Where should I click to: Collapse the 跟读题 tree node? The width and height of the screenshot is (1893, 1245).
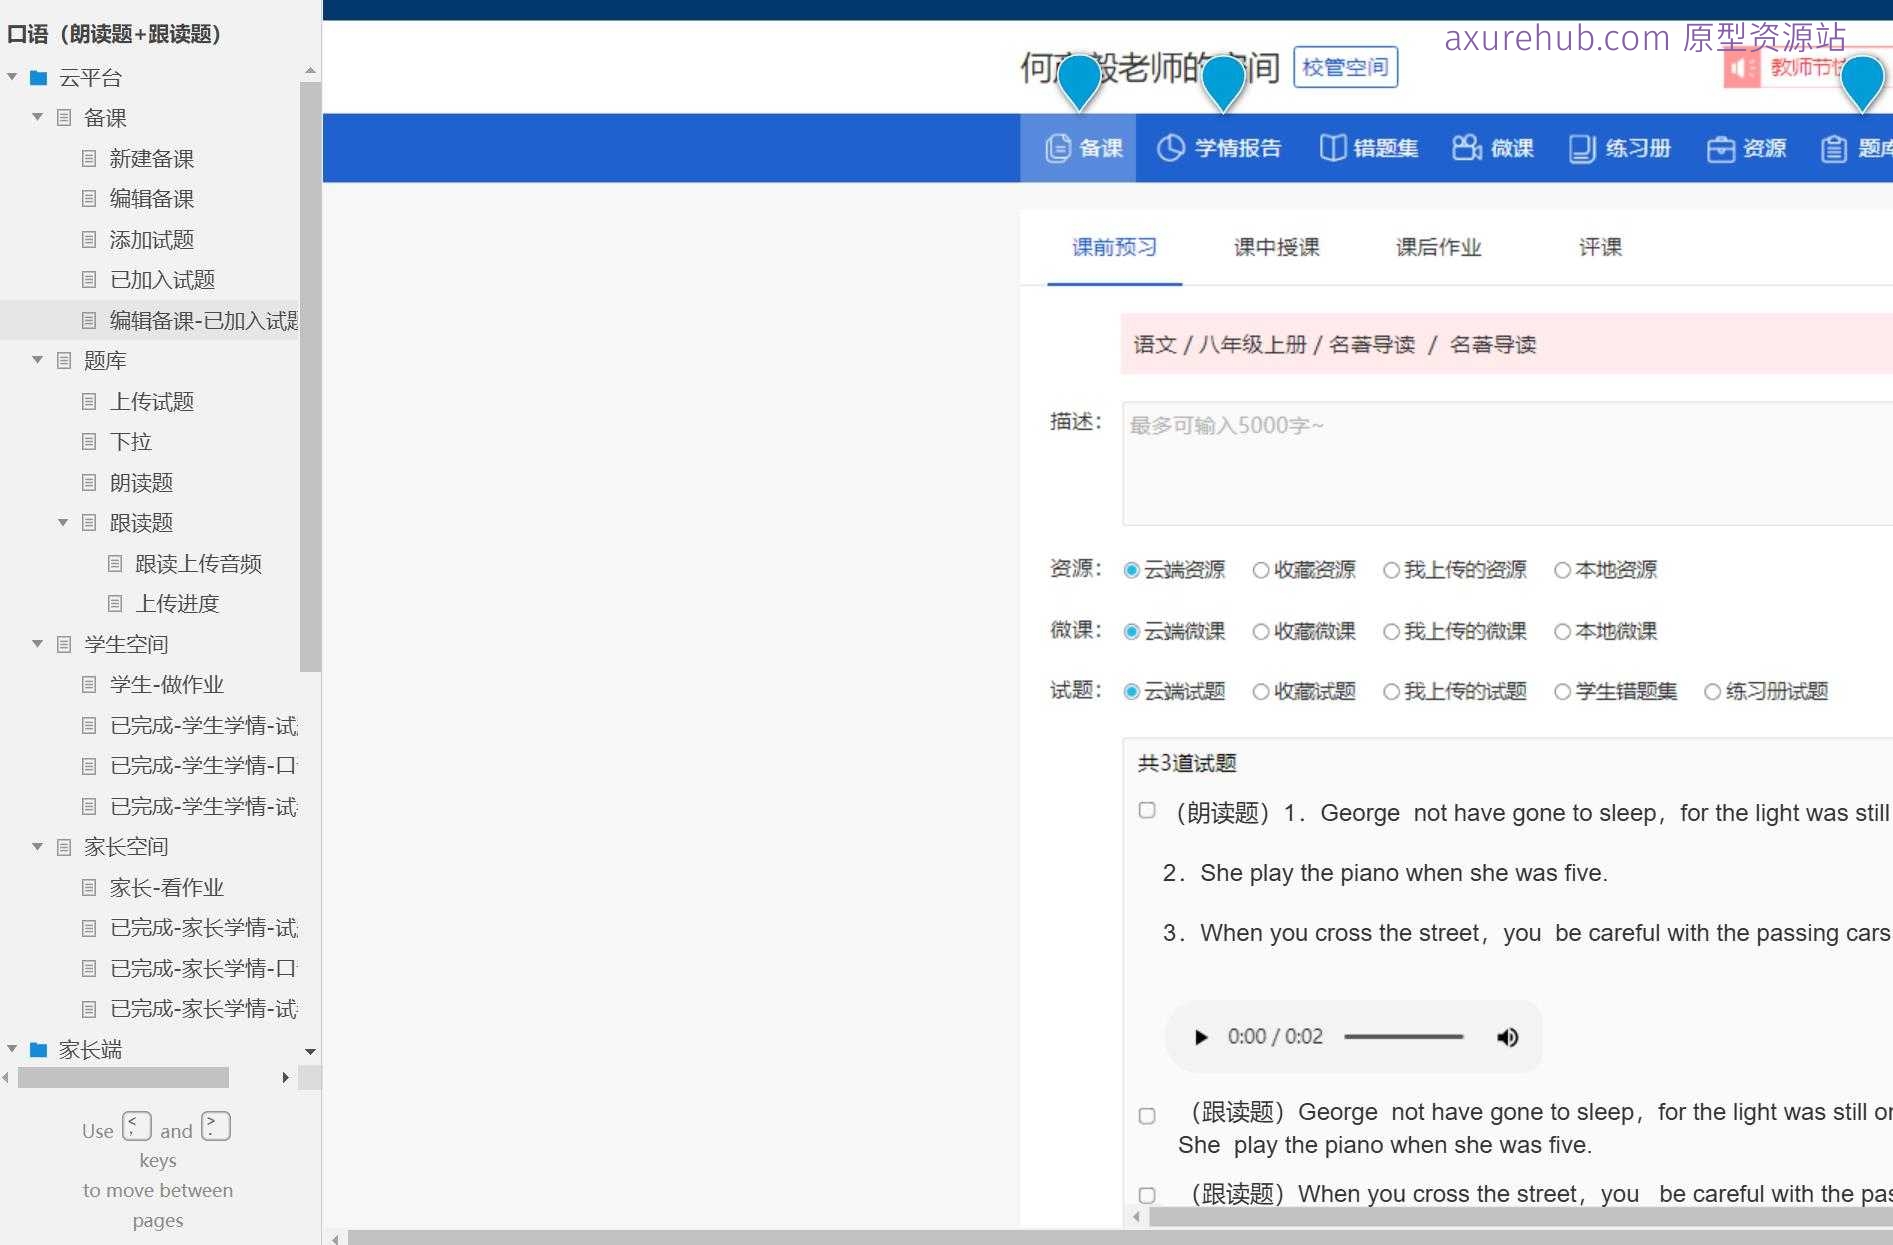pyautogui.click(x=62, y=522)
